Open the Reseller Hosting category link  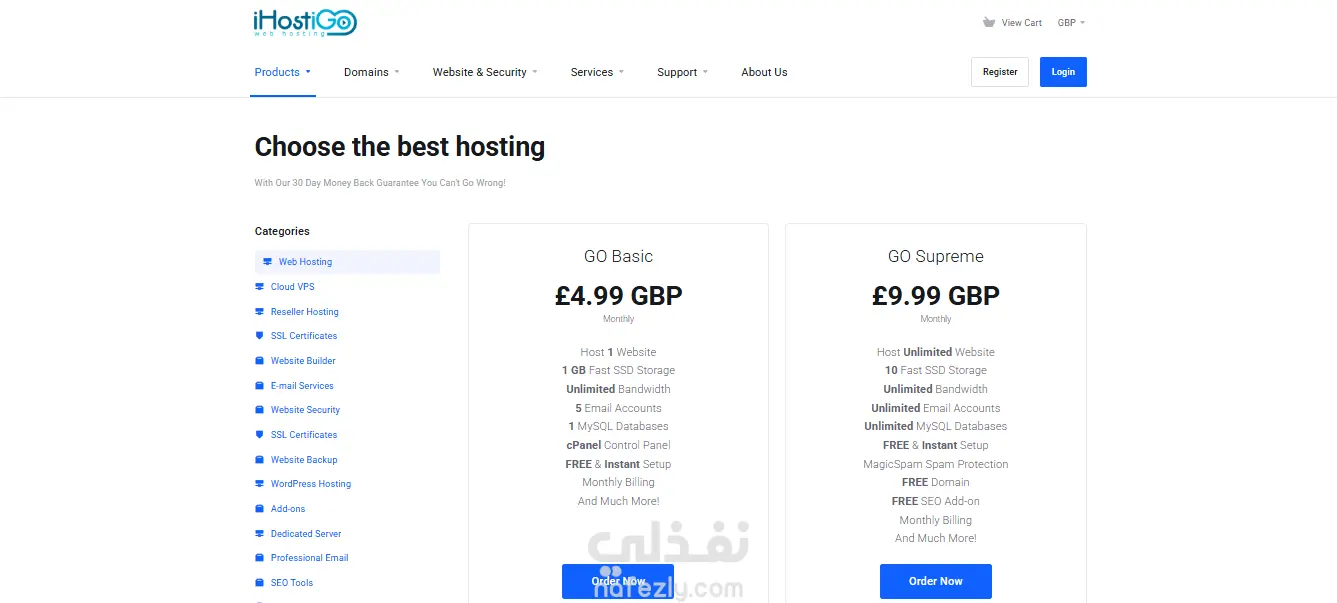click(x=304, y=312)
